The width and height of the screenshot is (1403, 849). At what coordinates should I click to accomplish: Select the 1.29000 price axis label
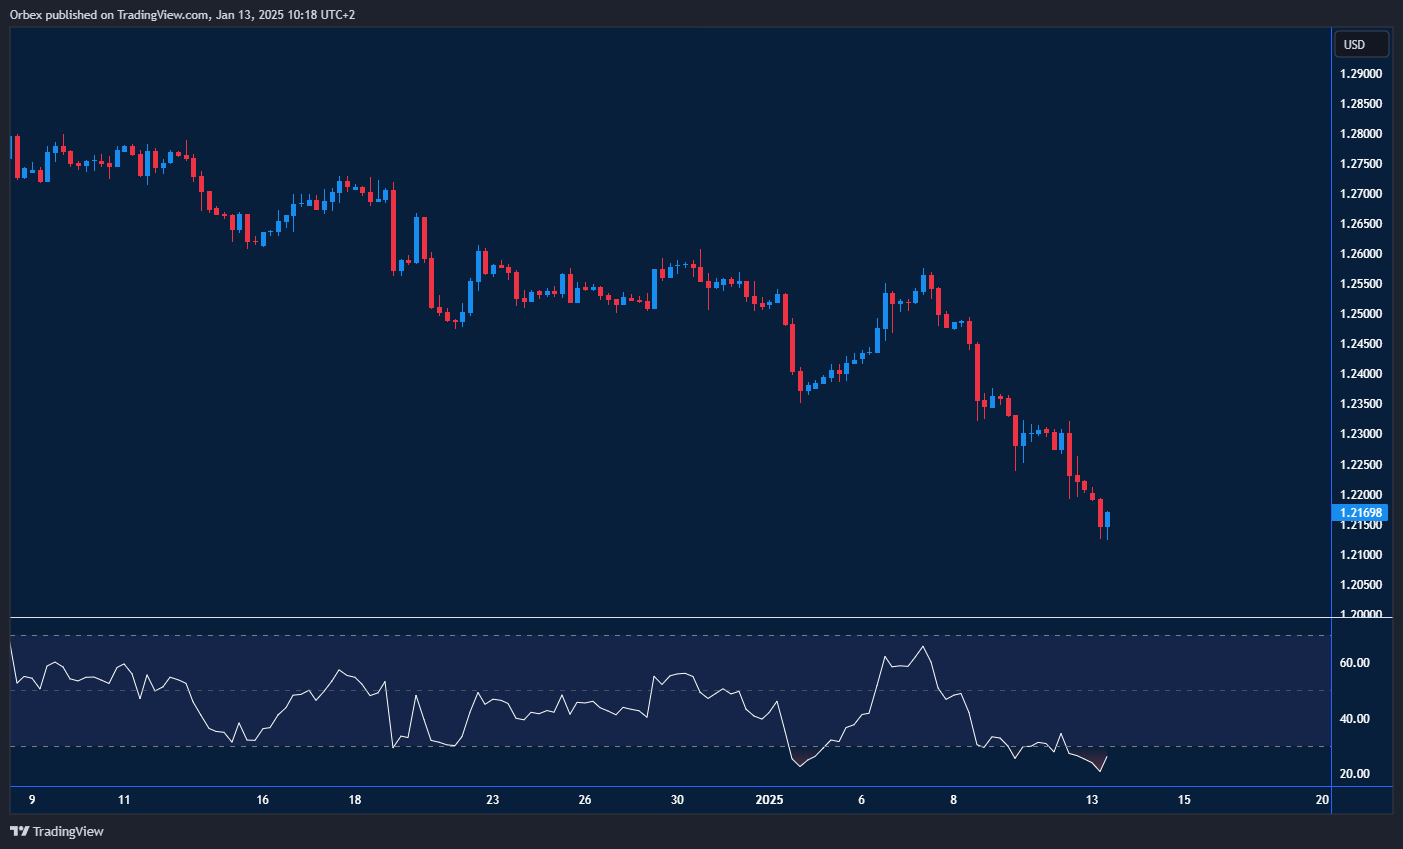coord(1361,74)
